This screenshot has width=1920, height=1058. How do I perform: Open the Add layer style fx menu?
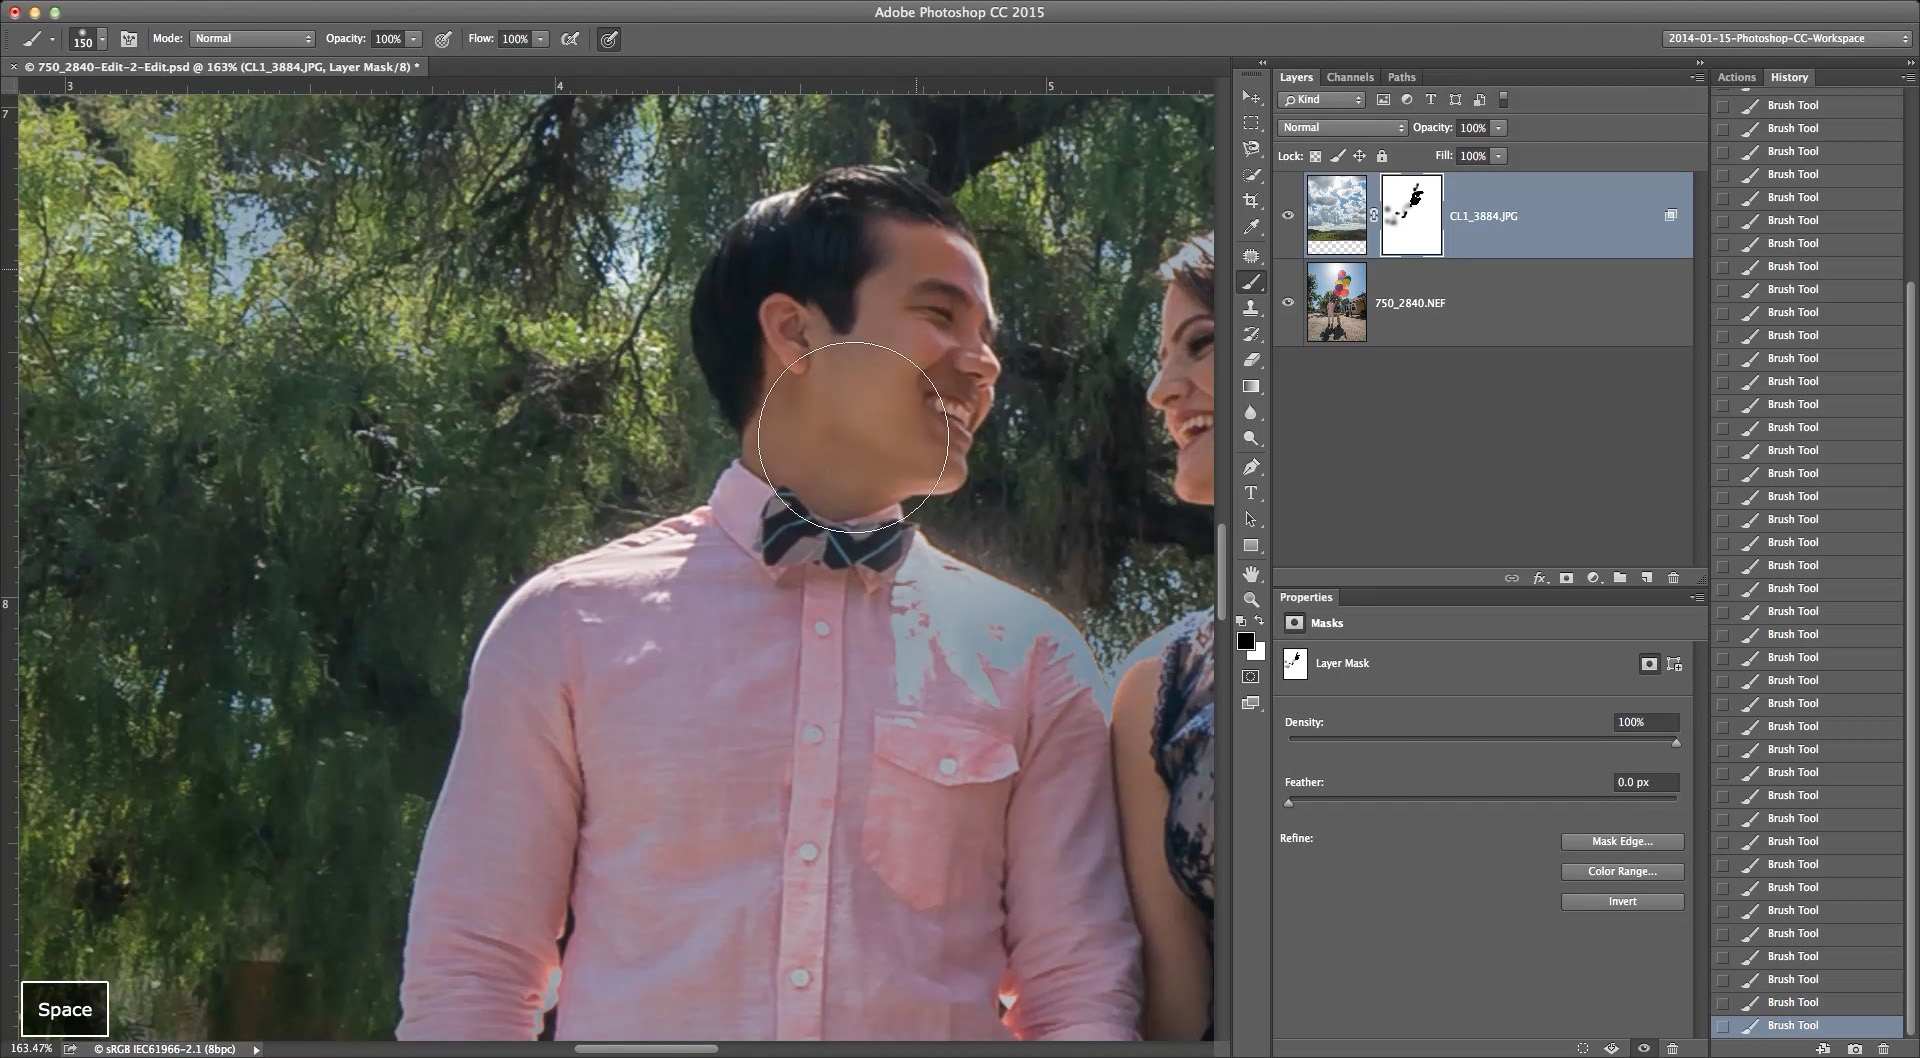(x=1540, y=578)
